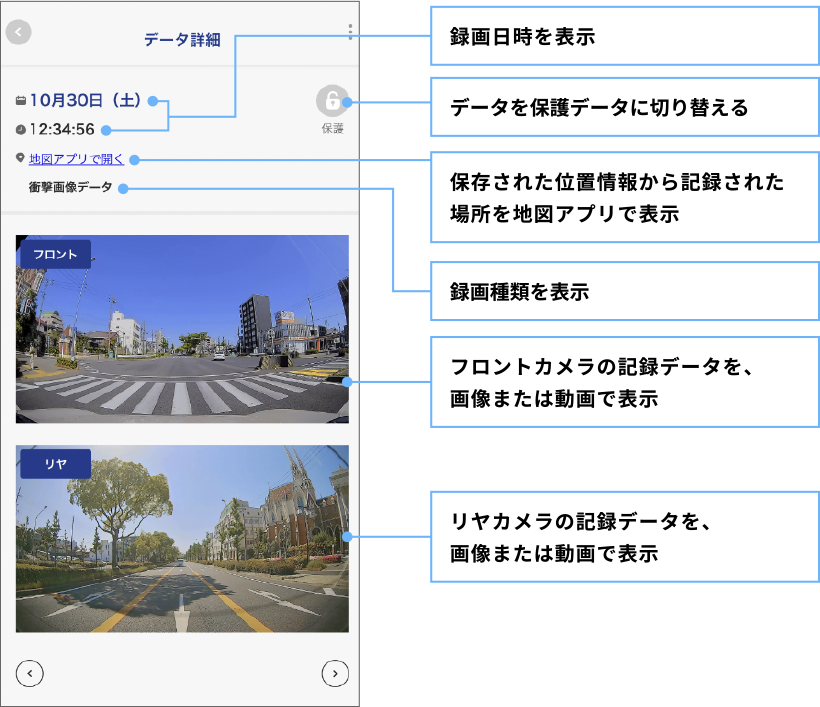Click the map pin icon
820x707 pixels.
tap(20, 157)
